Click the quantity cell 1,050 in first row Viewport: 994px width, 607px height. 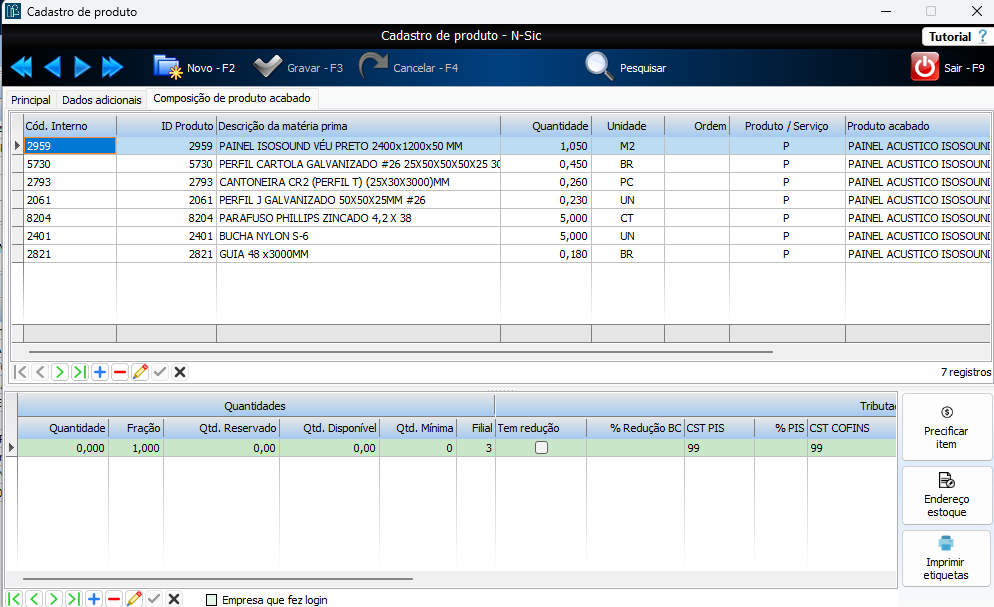coord(546,146)
